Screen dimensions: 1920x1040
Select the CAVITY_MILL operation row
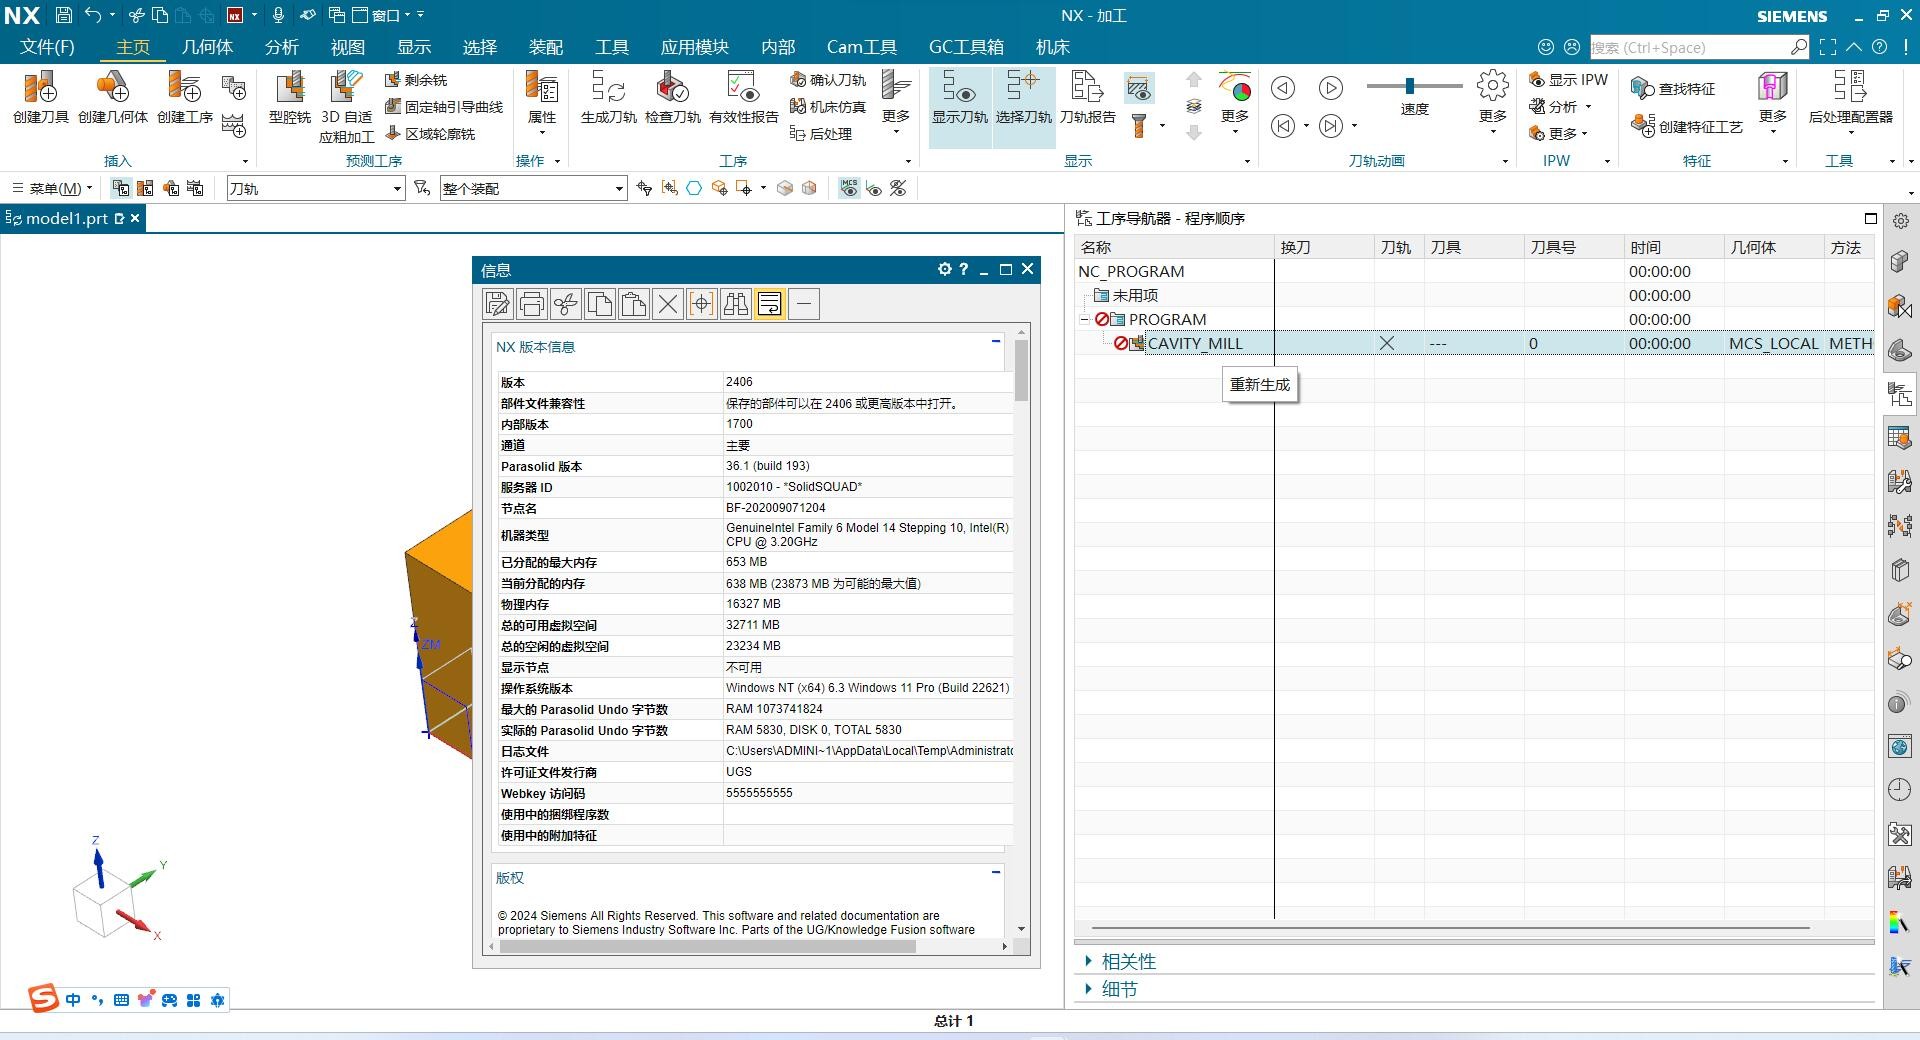(1474, 343)
